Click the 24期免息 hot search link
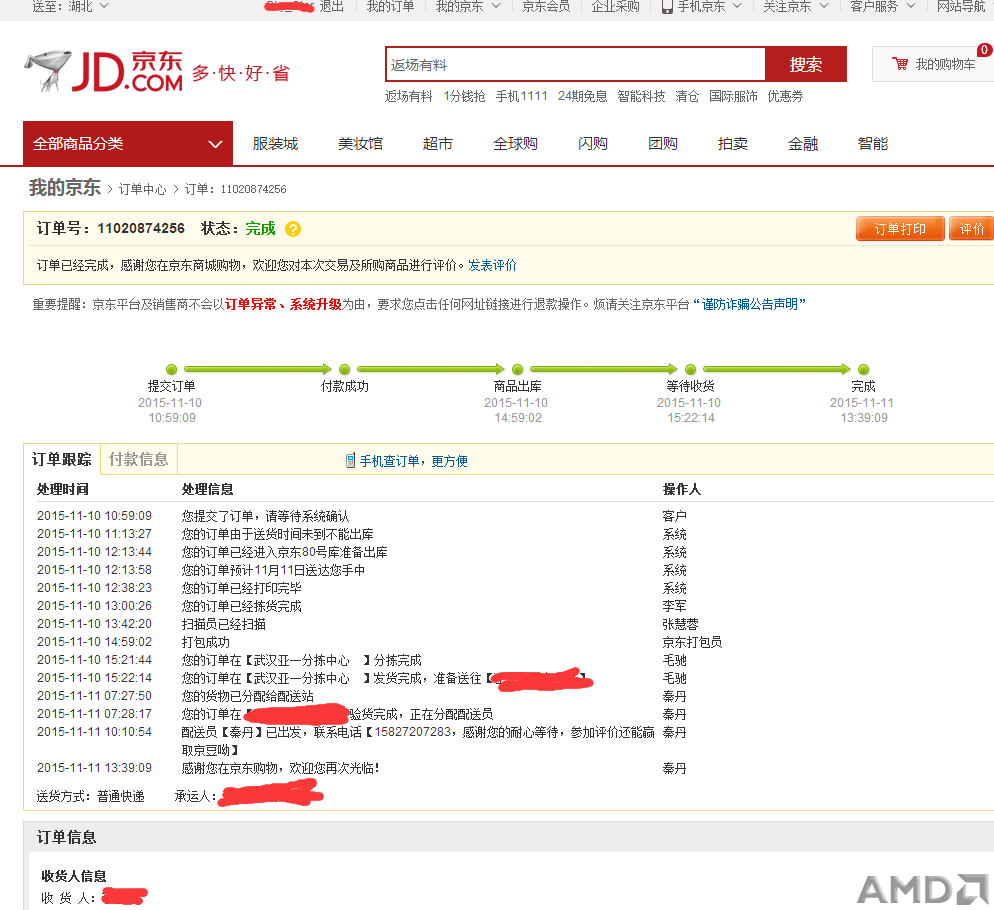This screenshot has width=994, height=910. (x=583, y=96)
